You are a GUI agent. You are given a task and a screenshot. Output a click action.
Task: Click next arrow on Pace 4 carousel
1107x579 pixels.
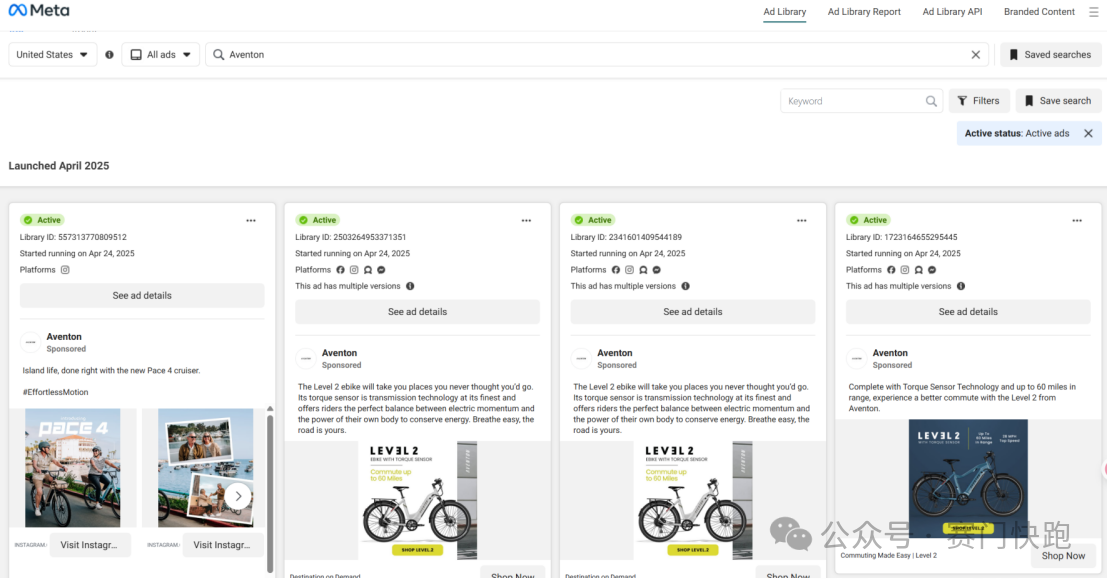[237, 495]
